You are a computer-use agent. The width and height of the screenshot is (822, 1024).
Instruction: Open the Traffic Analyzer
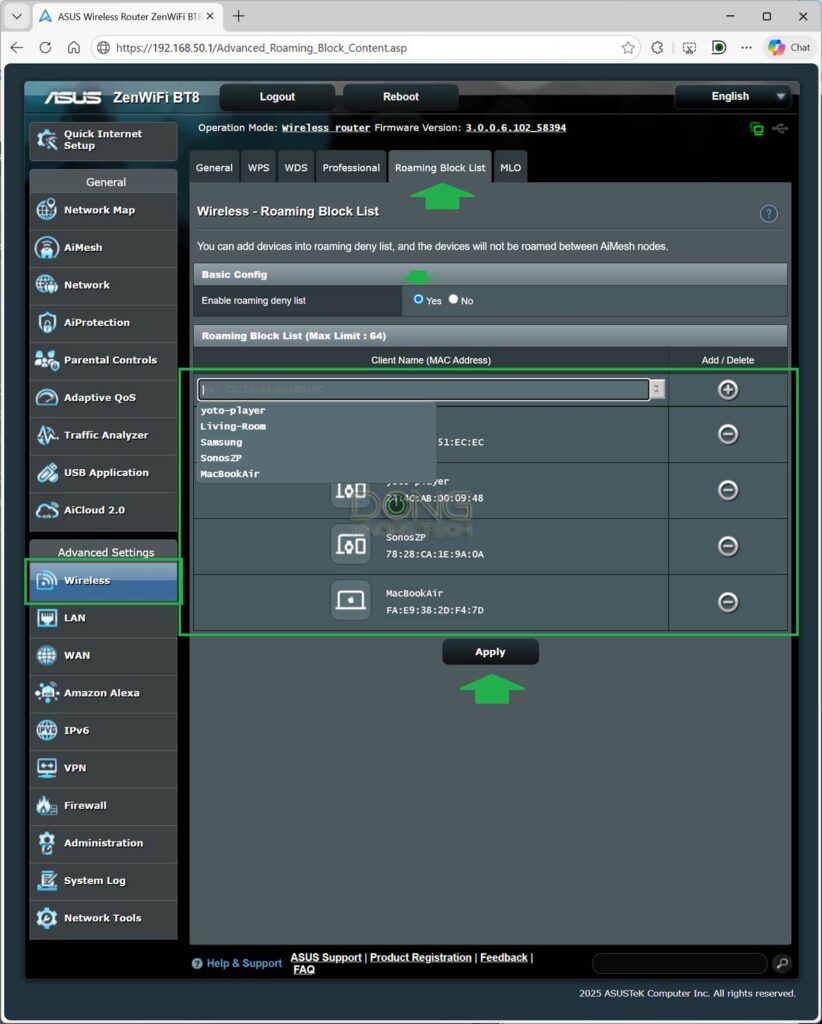tap(103, 435)
